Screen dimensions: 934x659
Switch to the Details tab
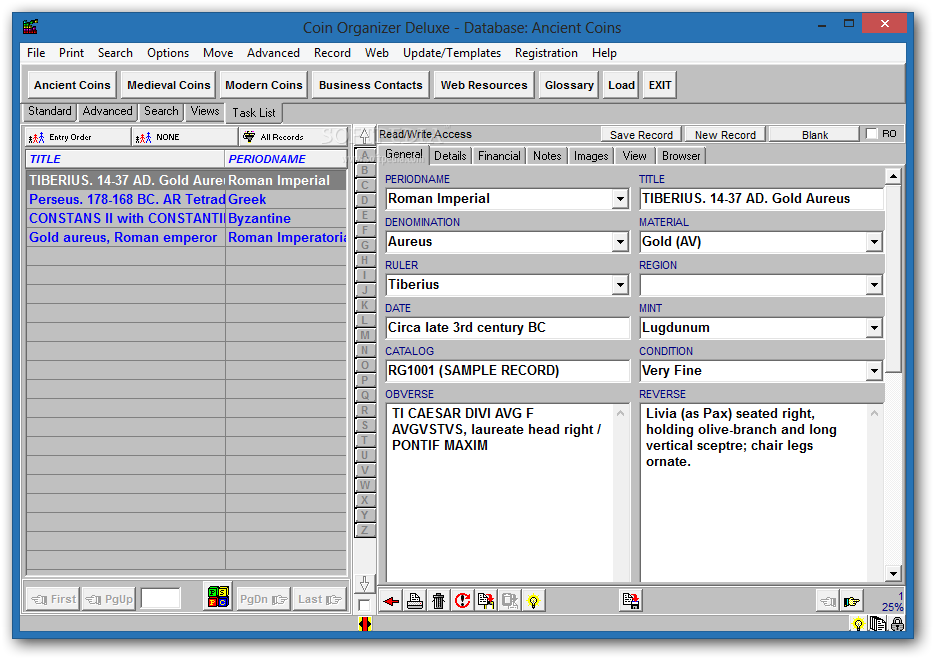(450, 156)
